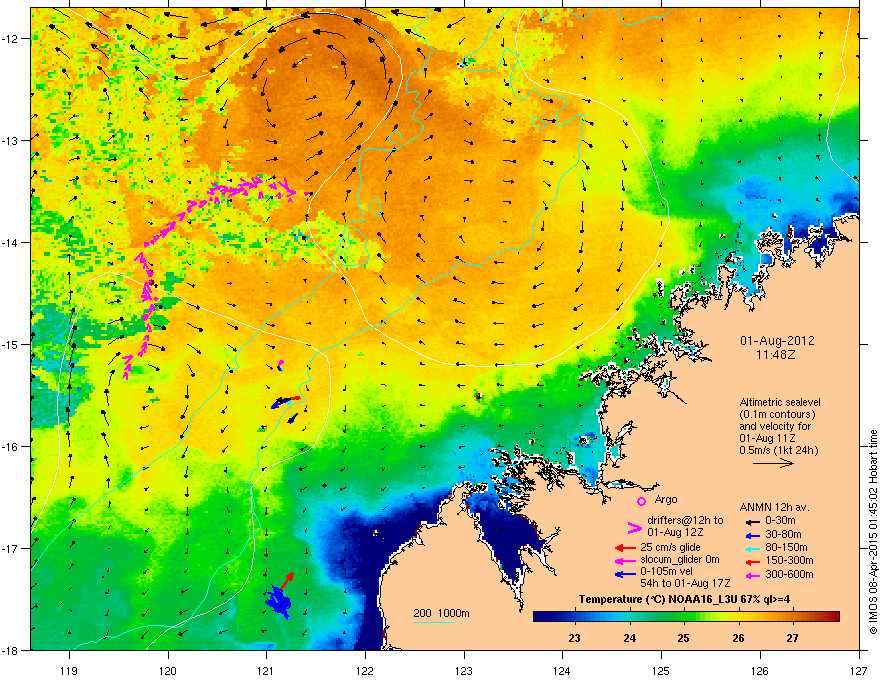The width and height of the screenshot is (880, 680).
Task: Click the latitude axis label -12
Action: click(x=11, y=39)
